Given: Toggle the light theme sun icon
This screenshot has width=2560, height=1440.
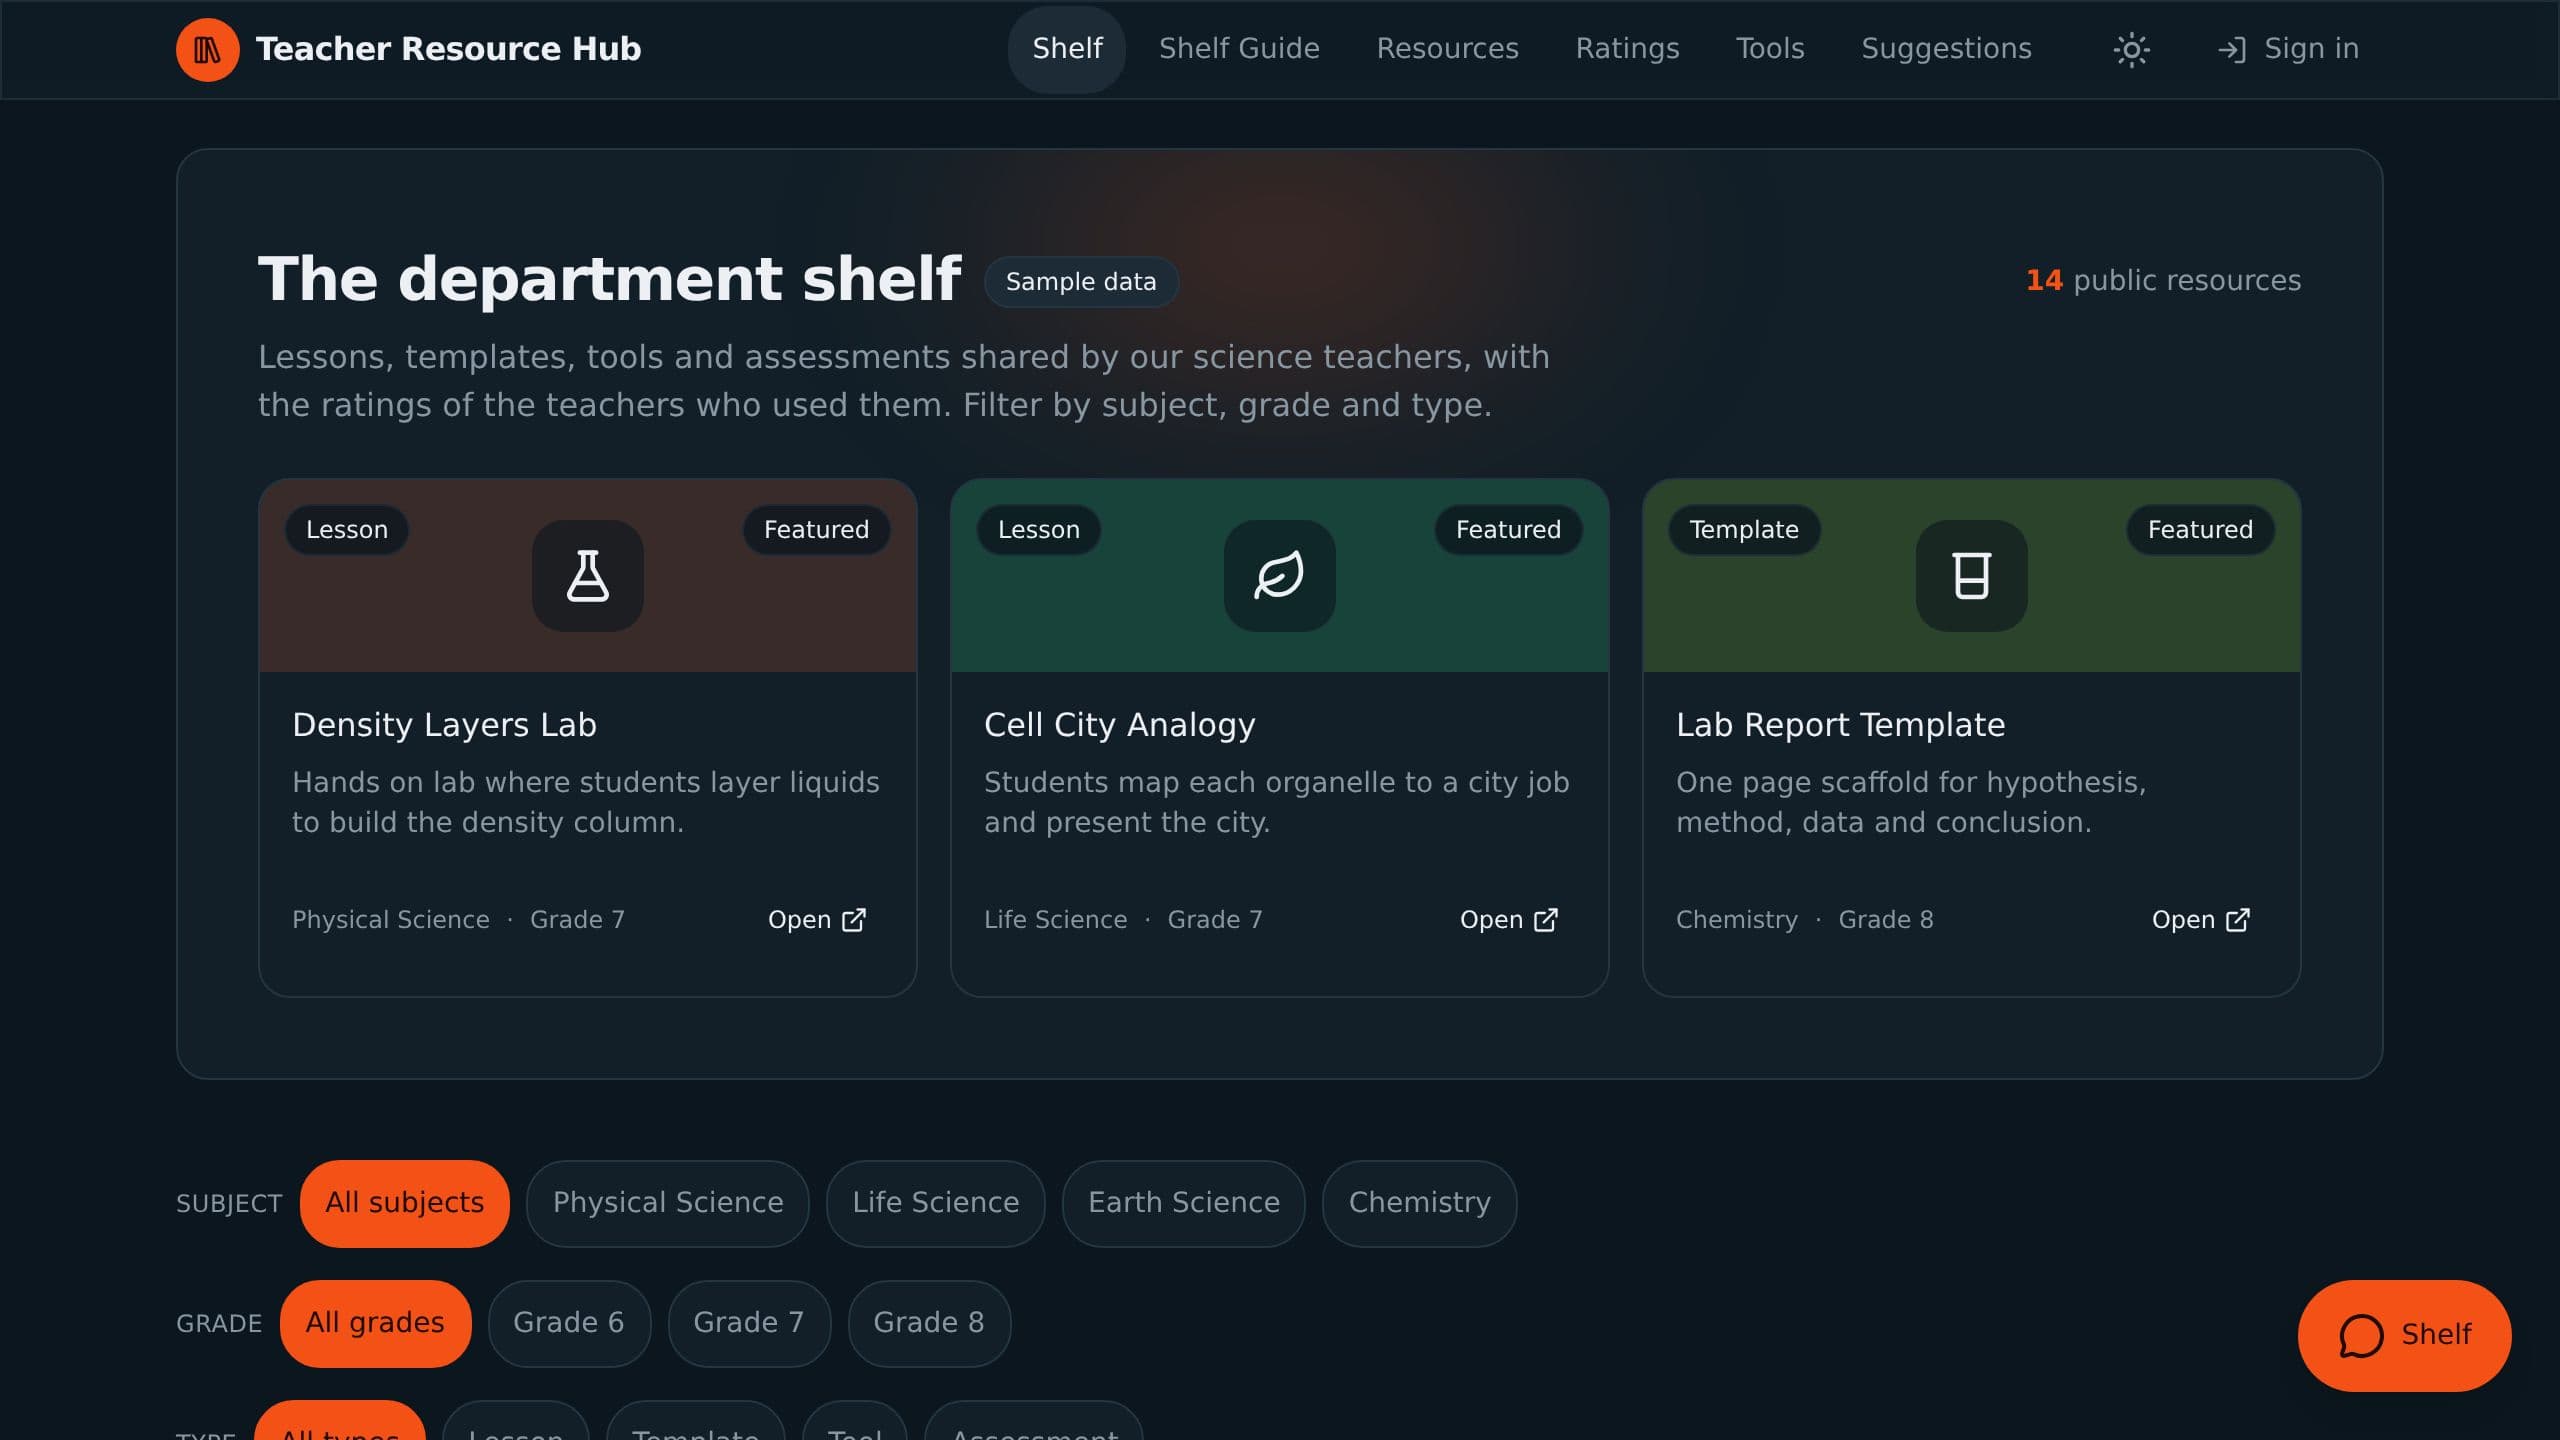Looking at the screenshot, I should (2131, 49).
